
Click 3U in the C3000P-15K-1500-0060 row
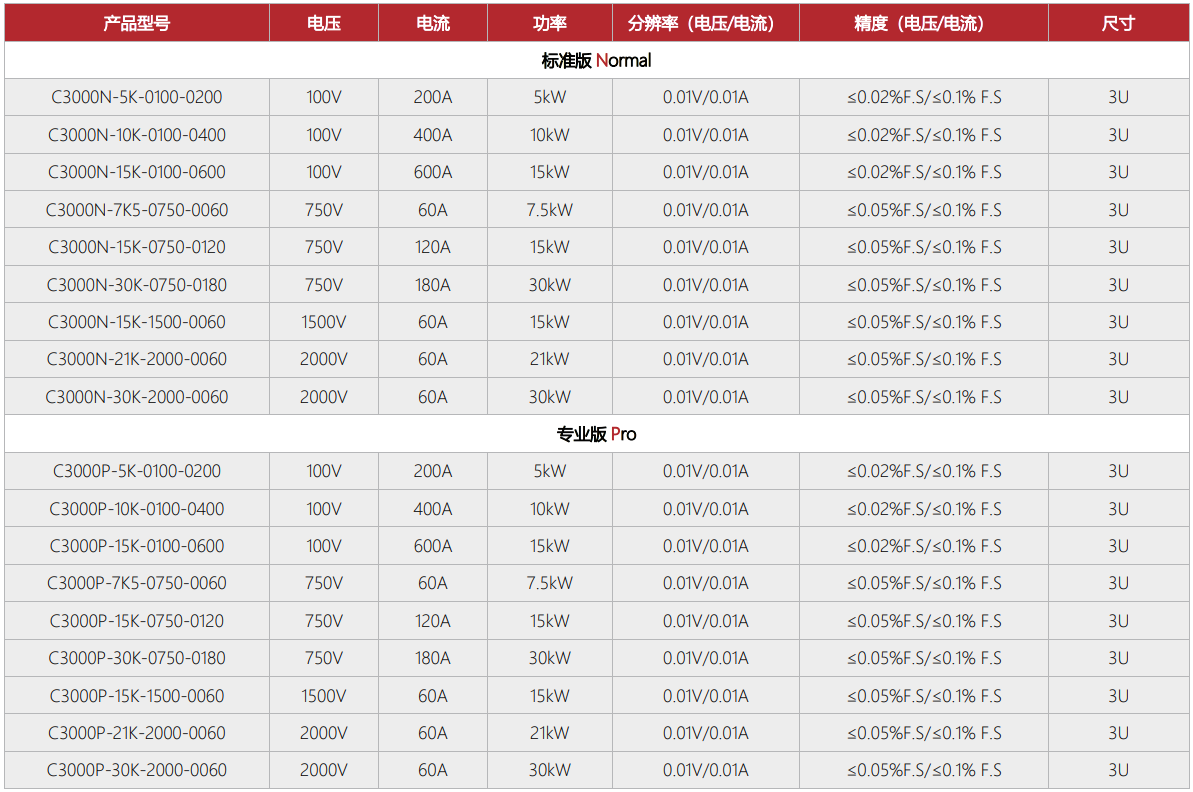pos(1118,696)
